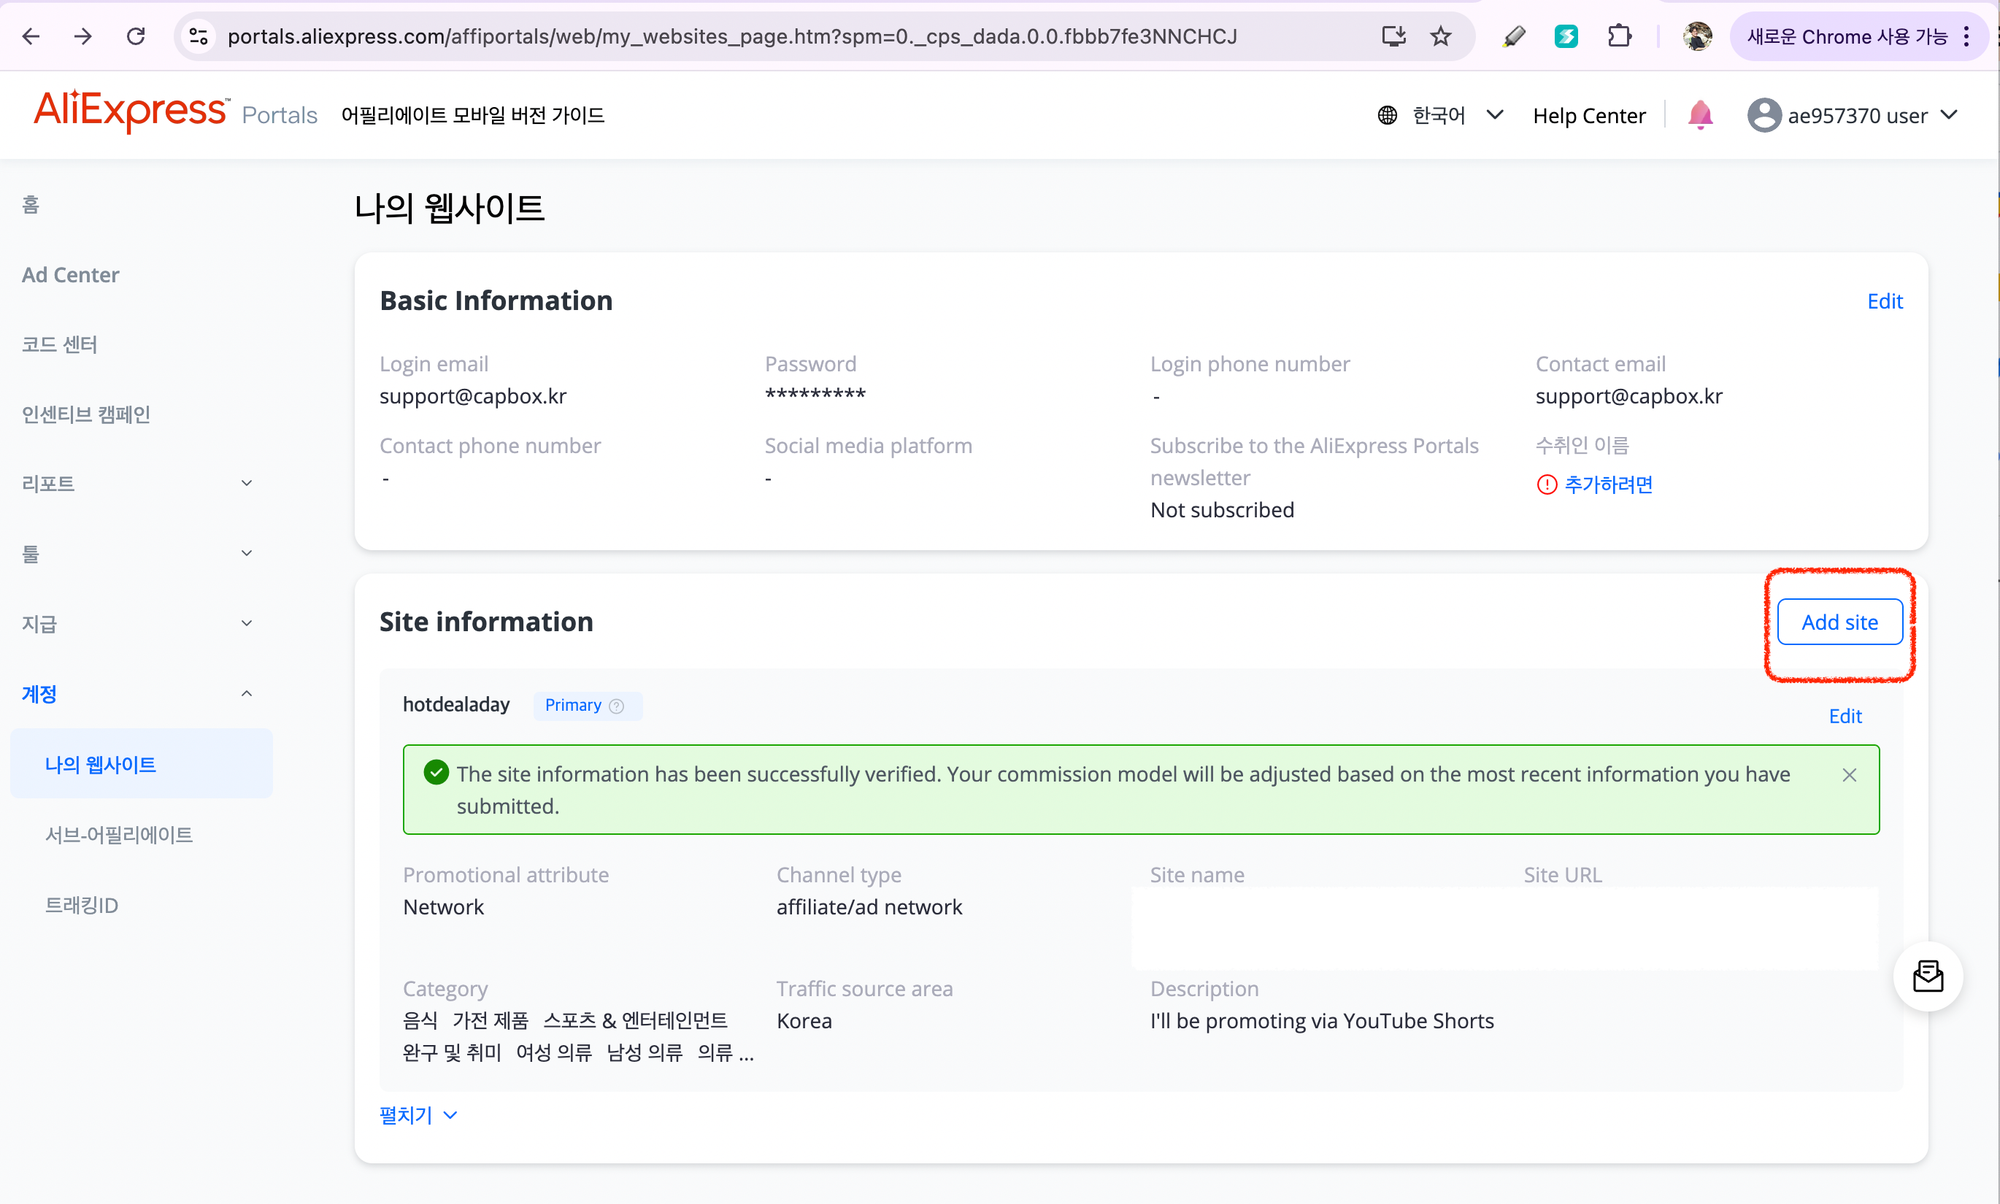
Task: Open site info icon in address bar
Action: 199,37
